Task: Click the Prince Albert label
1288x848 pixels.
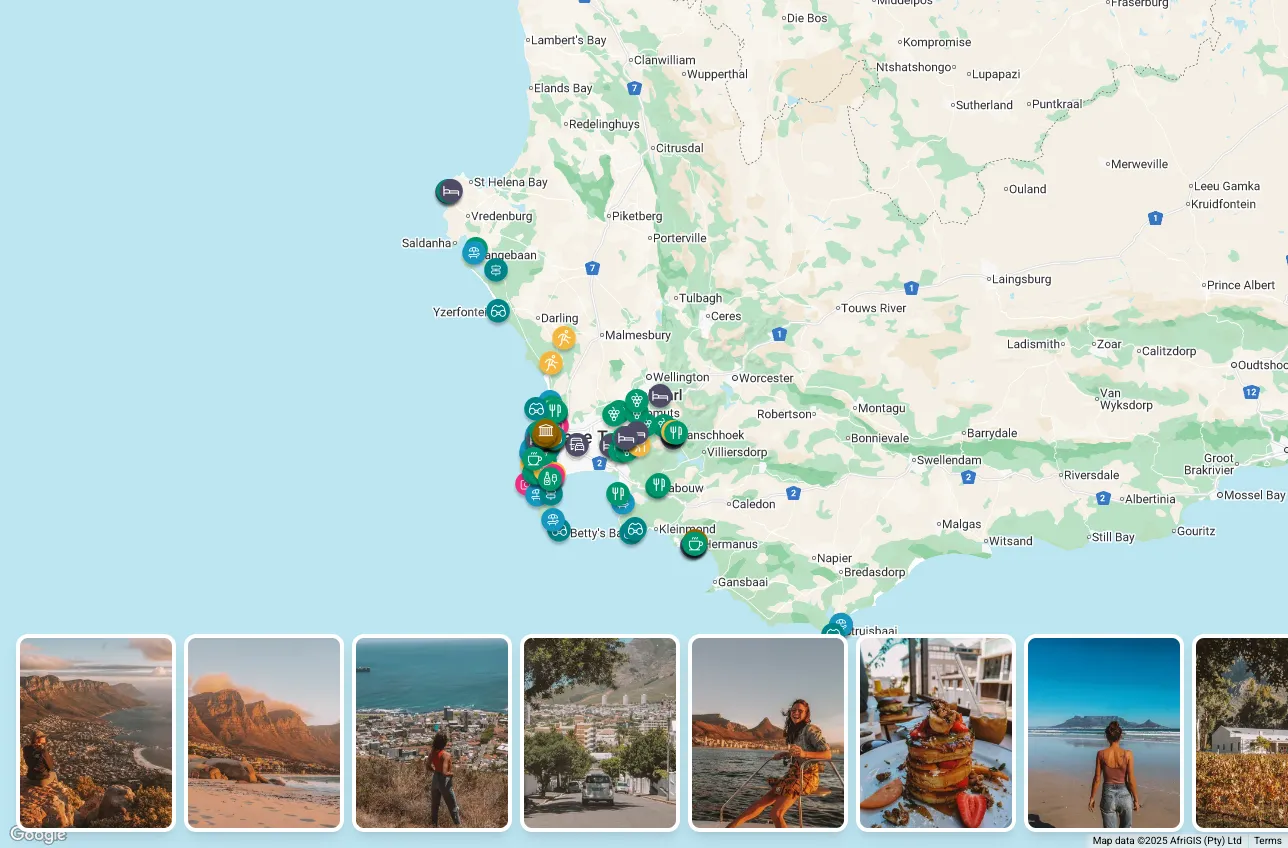Action: 1241,285
